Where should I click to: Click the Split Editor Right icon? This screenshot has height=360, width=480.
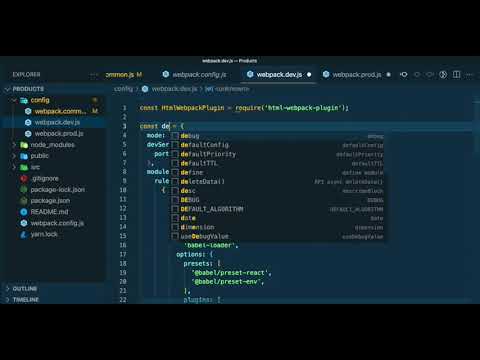456,75
